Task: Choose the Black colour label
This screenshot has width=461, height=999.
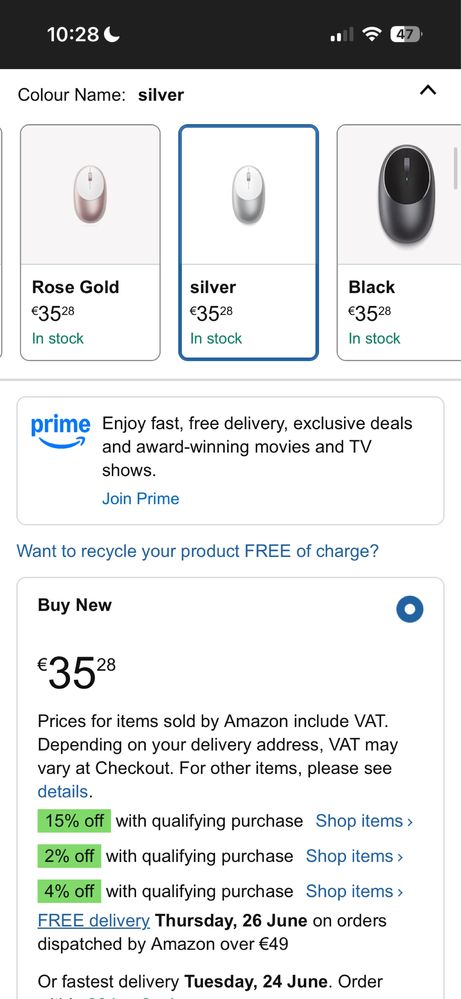Action: 372,287
